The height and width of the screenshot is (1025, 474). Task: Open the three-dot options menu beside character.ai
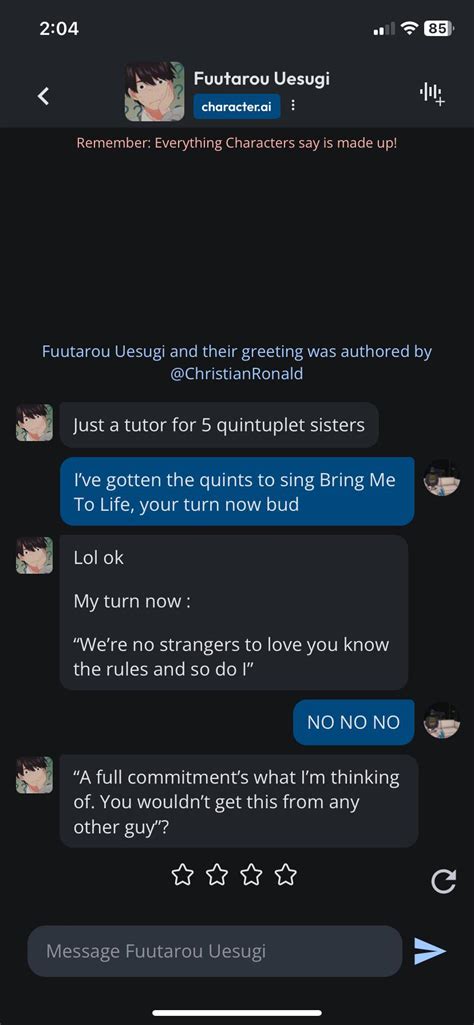pyautogui.click(x=293, y=106)
